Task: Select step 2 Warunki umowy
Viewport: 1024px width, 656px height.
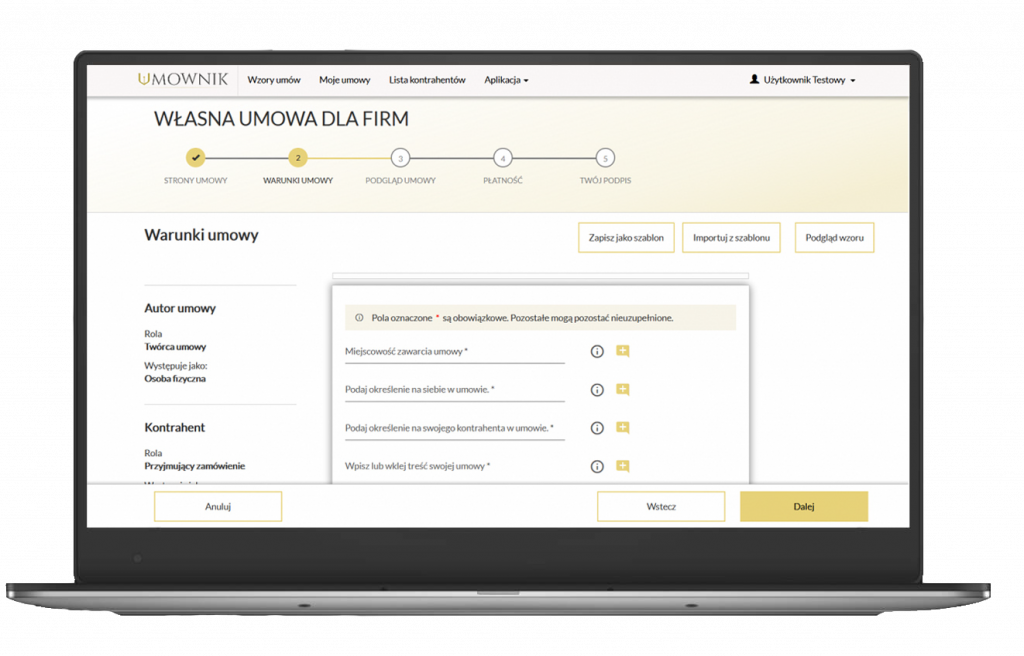Action: click(x=298, y=157)
